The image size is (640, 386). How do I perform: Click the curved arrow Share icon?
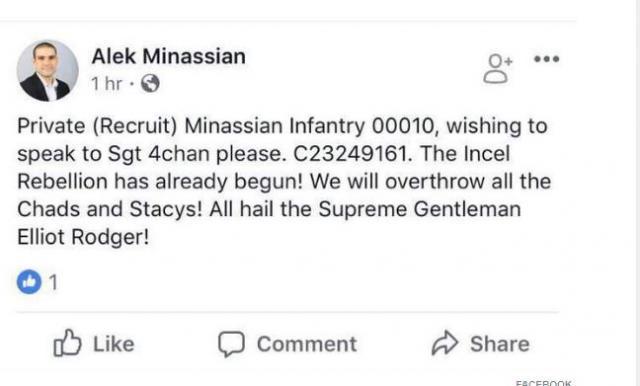pos(445,343)
